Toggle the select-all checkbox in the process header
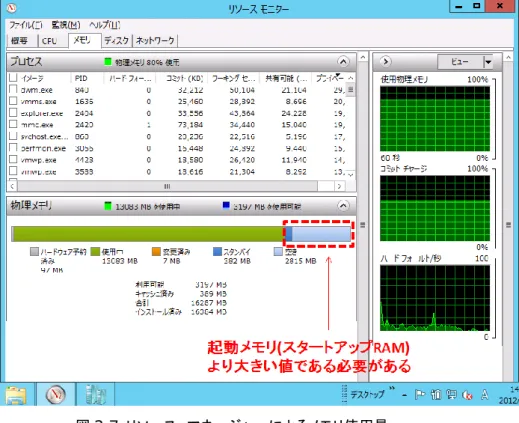519x423 pixels. 13,78
